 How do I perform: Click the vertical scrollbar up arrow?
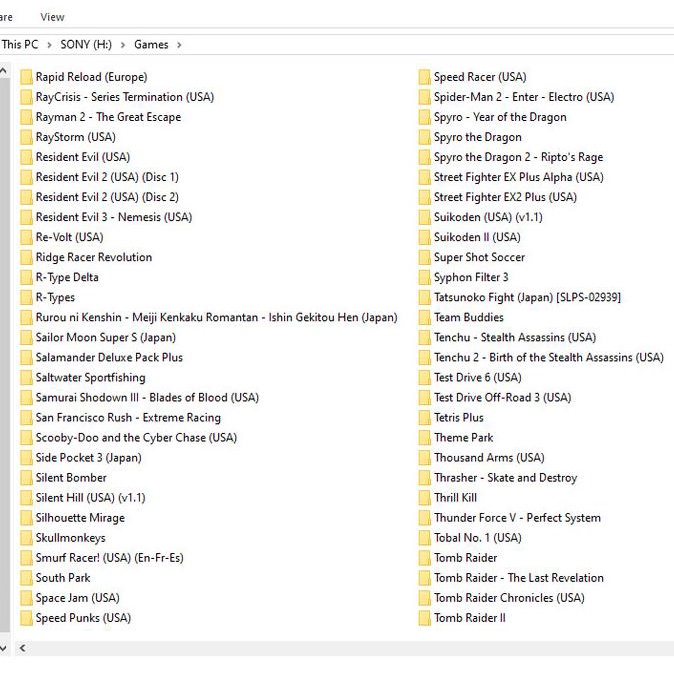pos(3,70)
